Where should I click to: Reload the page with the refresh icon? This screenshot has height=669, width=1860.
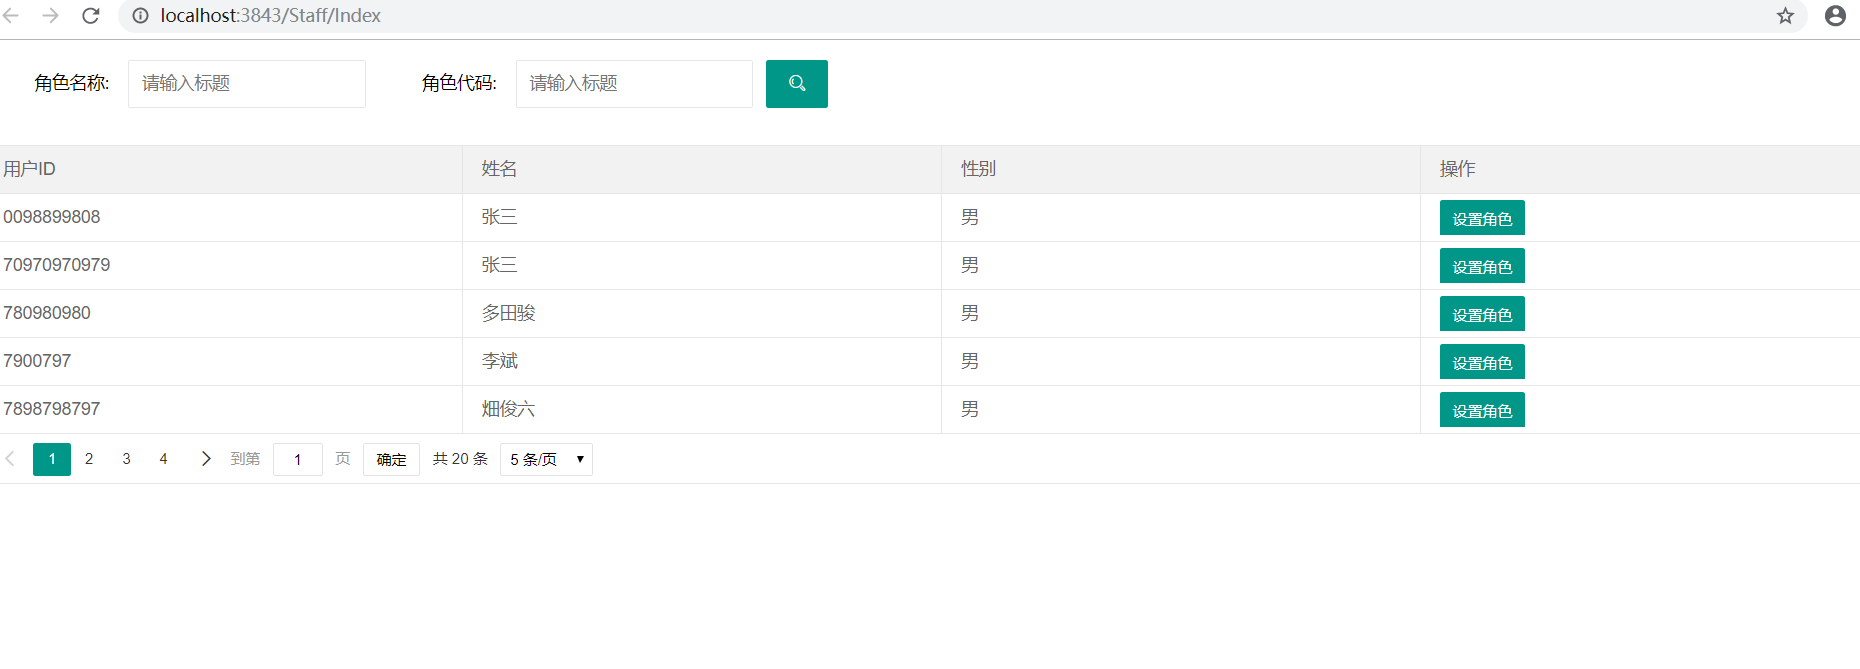coord(91,16)
